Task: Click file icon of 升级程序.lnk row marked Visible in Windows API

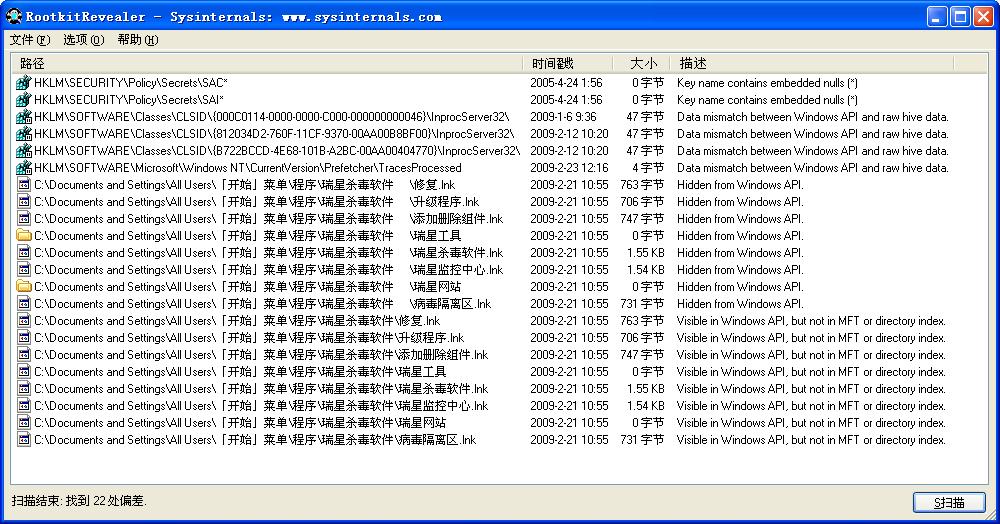Action: click(x=24, y=338)
